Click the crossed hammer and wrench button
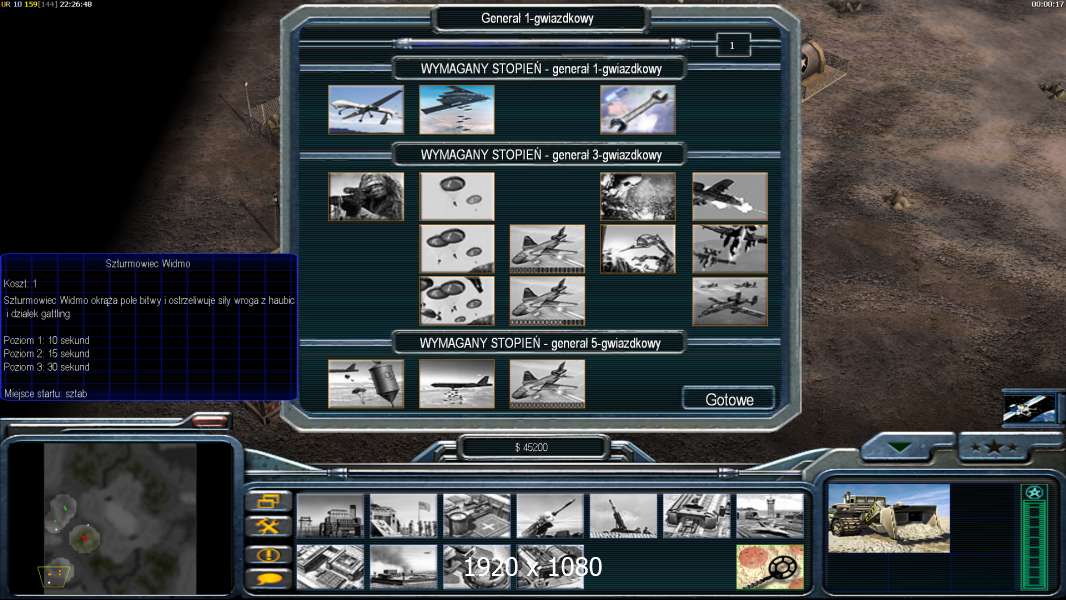 pos(269,526)
